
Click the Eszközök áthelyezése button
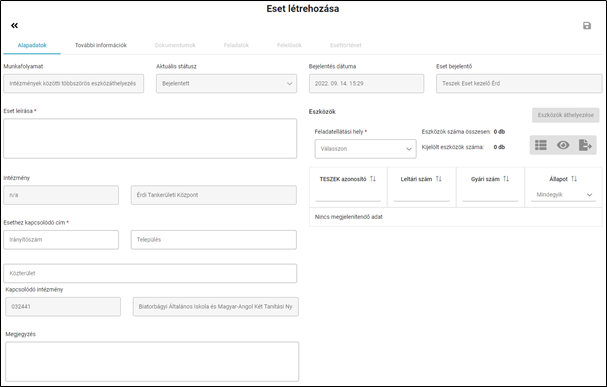coord(566,115)
